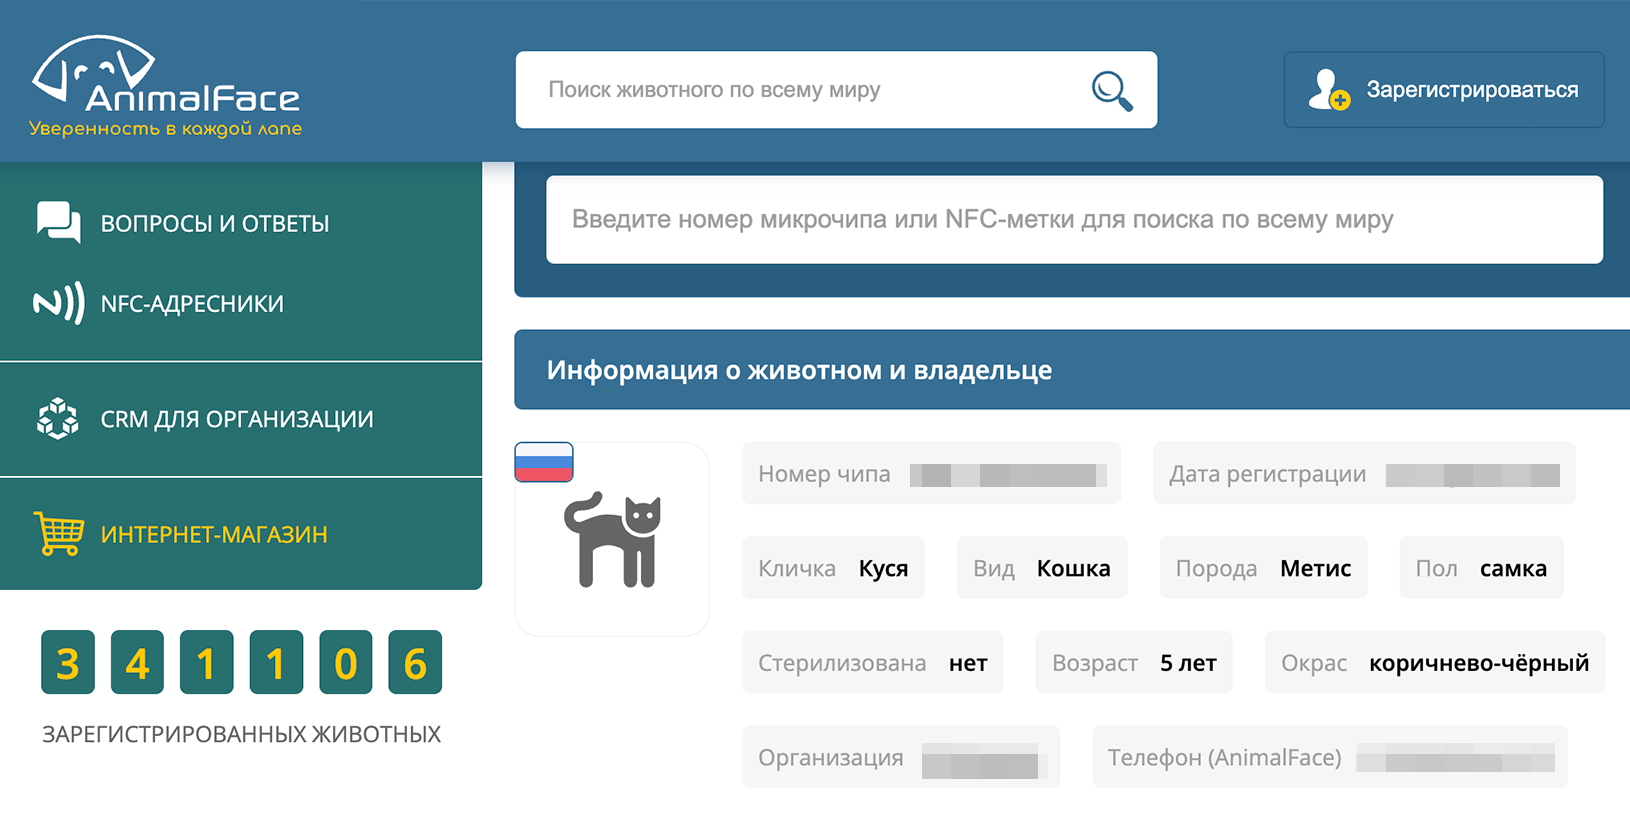Click the counter digit 0
The height and width of the screenshot is (832, 1630).
pos(346,662)
